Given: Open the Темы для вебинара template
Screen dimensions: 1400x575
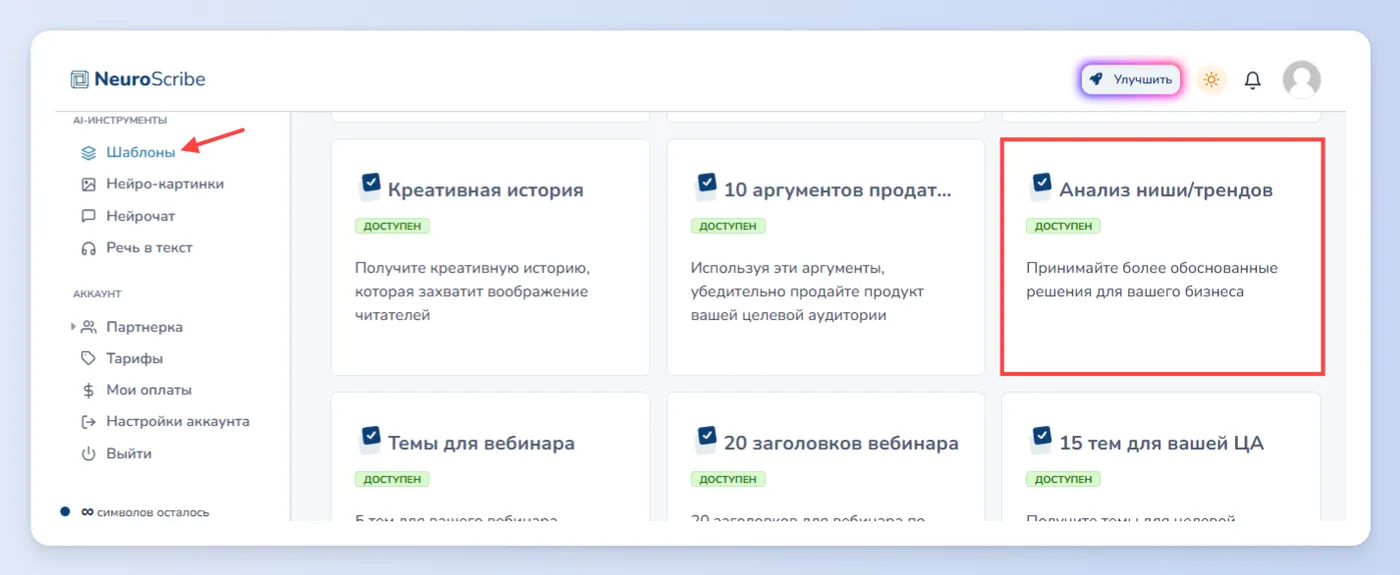Looking at the screenshot, I should tap(490, 457).
